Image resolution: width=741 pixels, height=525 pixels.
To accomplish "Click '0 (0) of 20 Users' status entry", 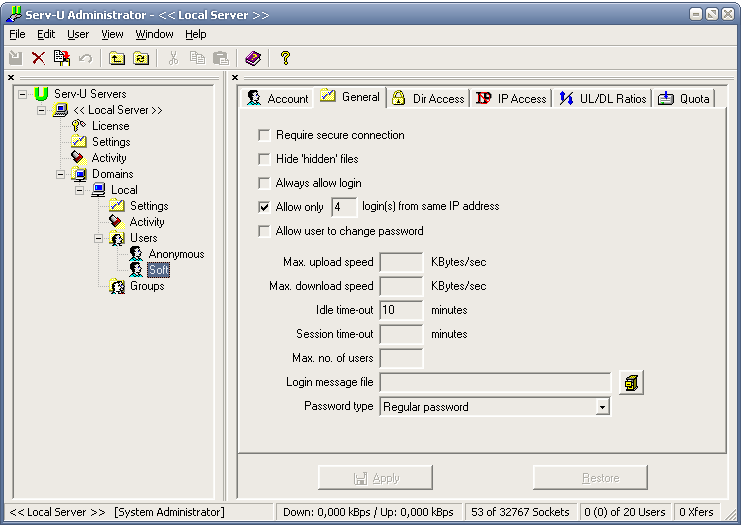I will coord(625,512).
